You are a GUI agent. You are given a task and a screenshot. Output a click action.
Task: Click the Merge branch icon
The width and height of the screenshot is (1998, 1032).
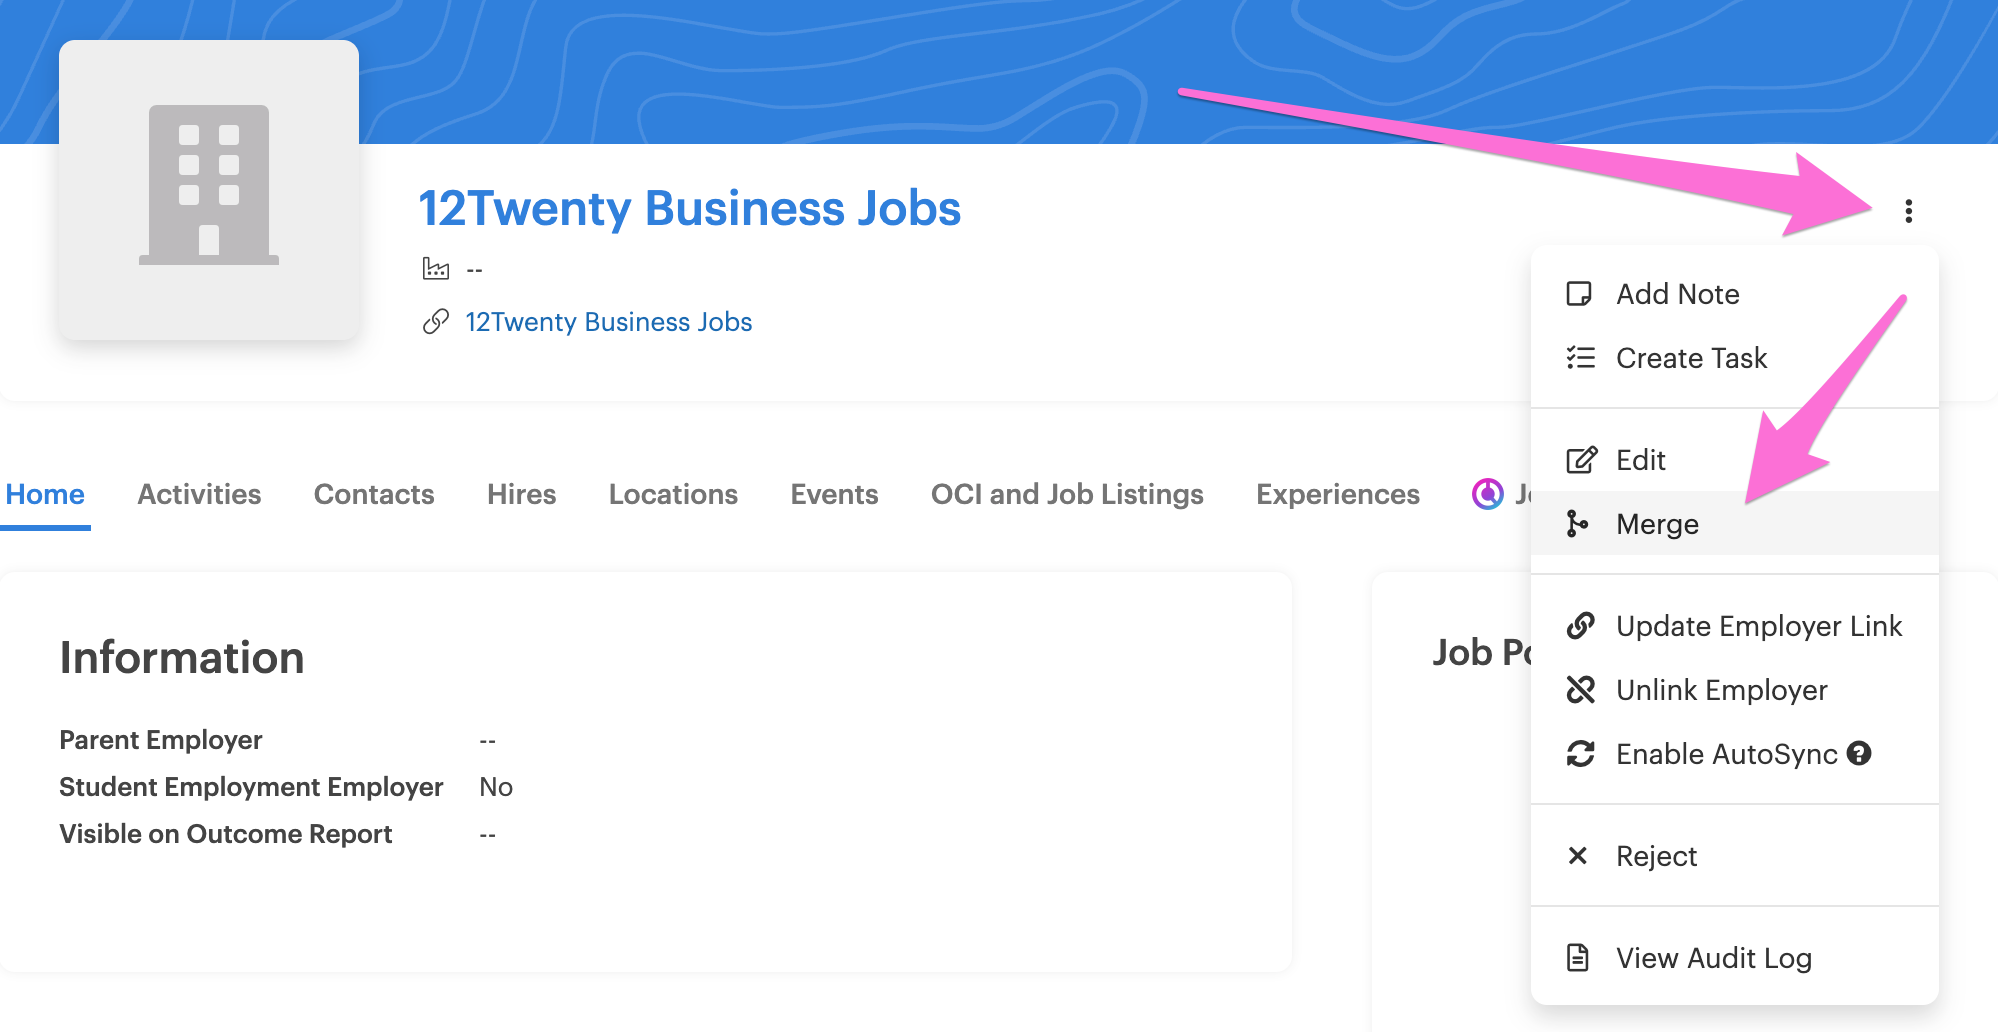[x=1577, y=523]
